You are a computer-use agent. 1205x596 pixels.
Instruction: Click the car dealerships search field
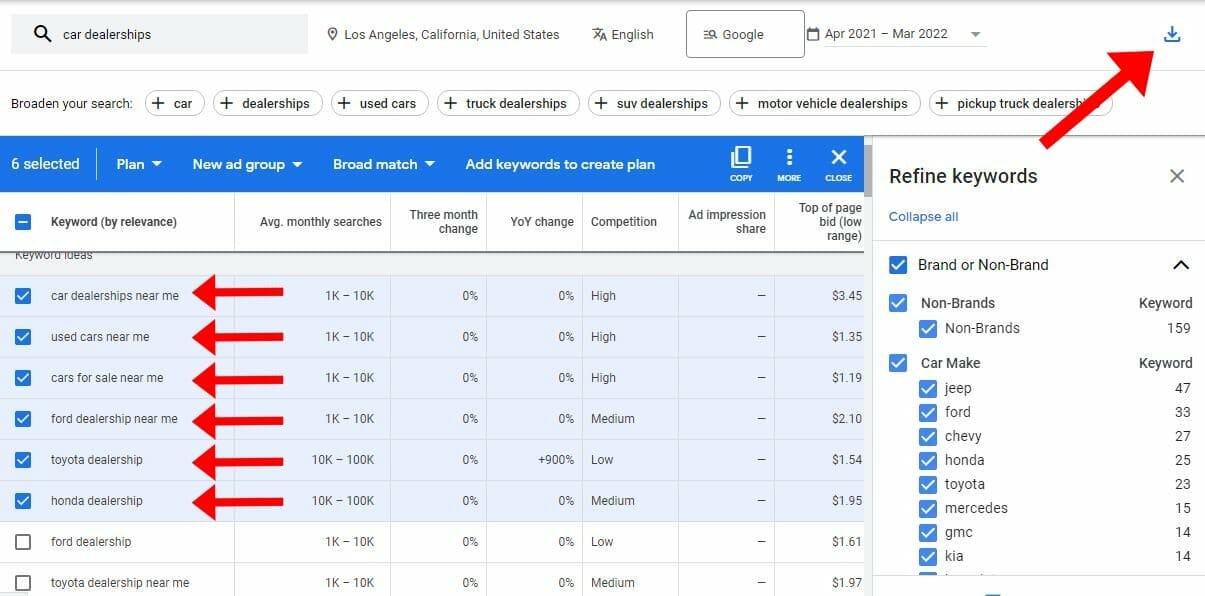[160, 33]
